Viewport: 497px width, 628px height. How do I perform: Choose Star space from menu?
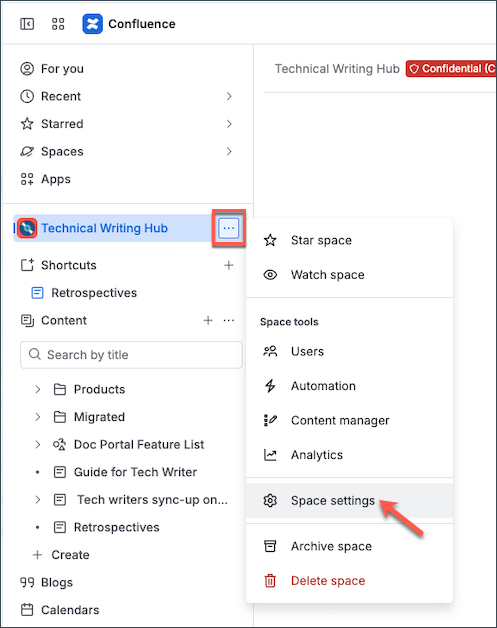349,240
